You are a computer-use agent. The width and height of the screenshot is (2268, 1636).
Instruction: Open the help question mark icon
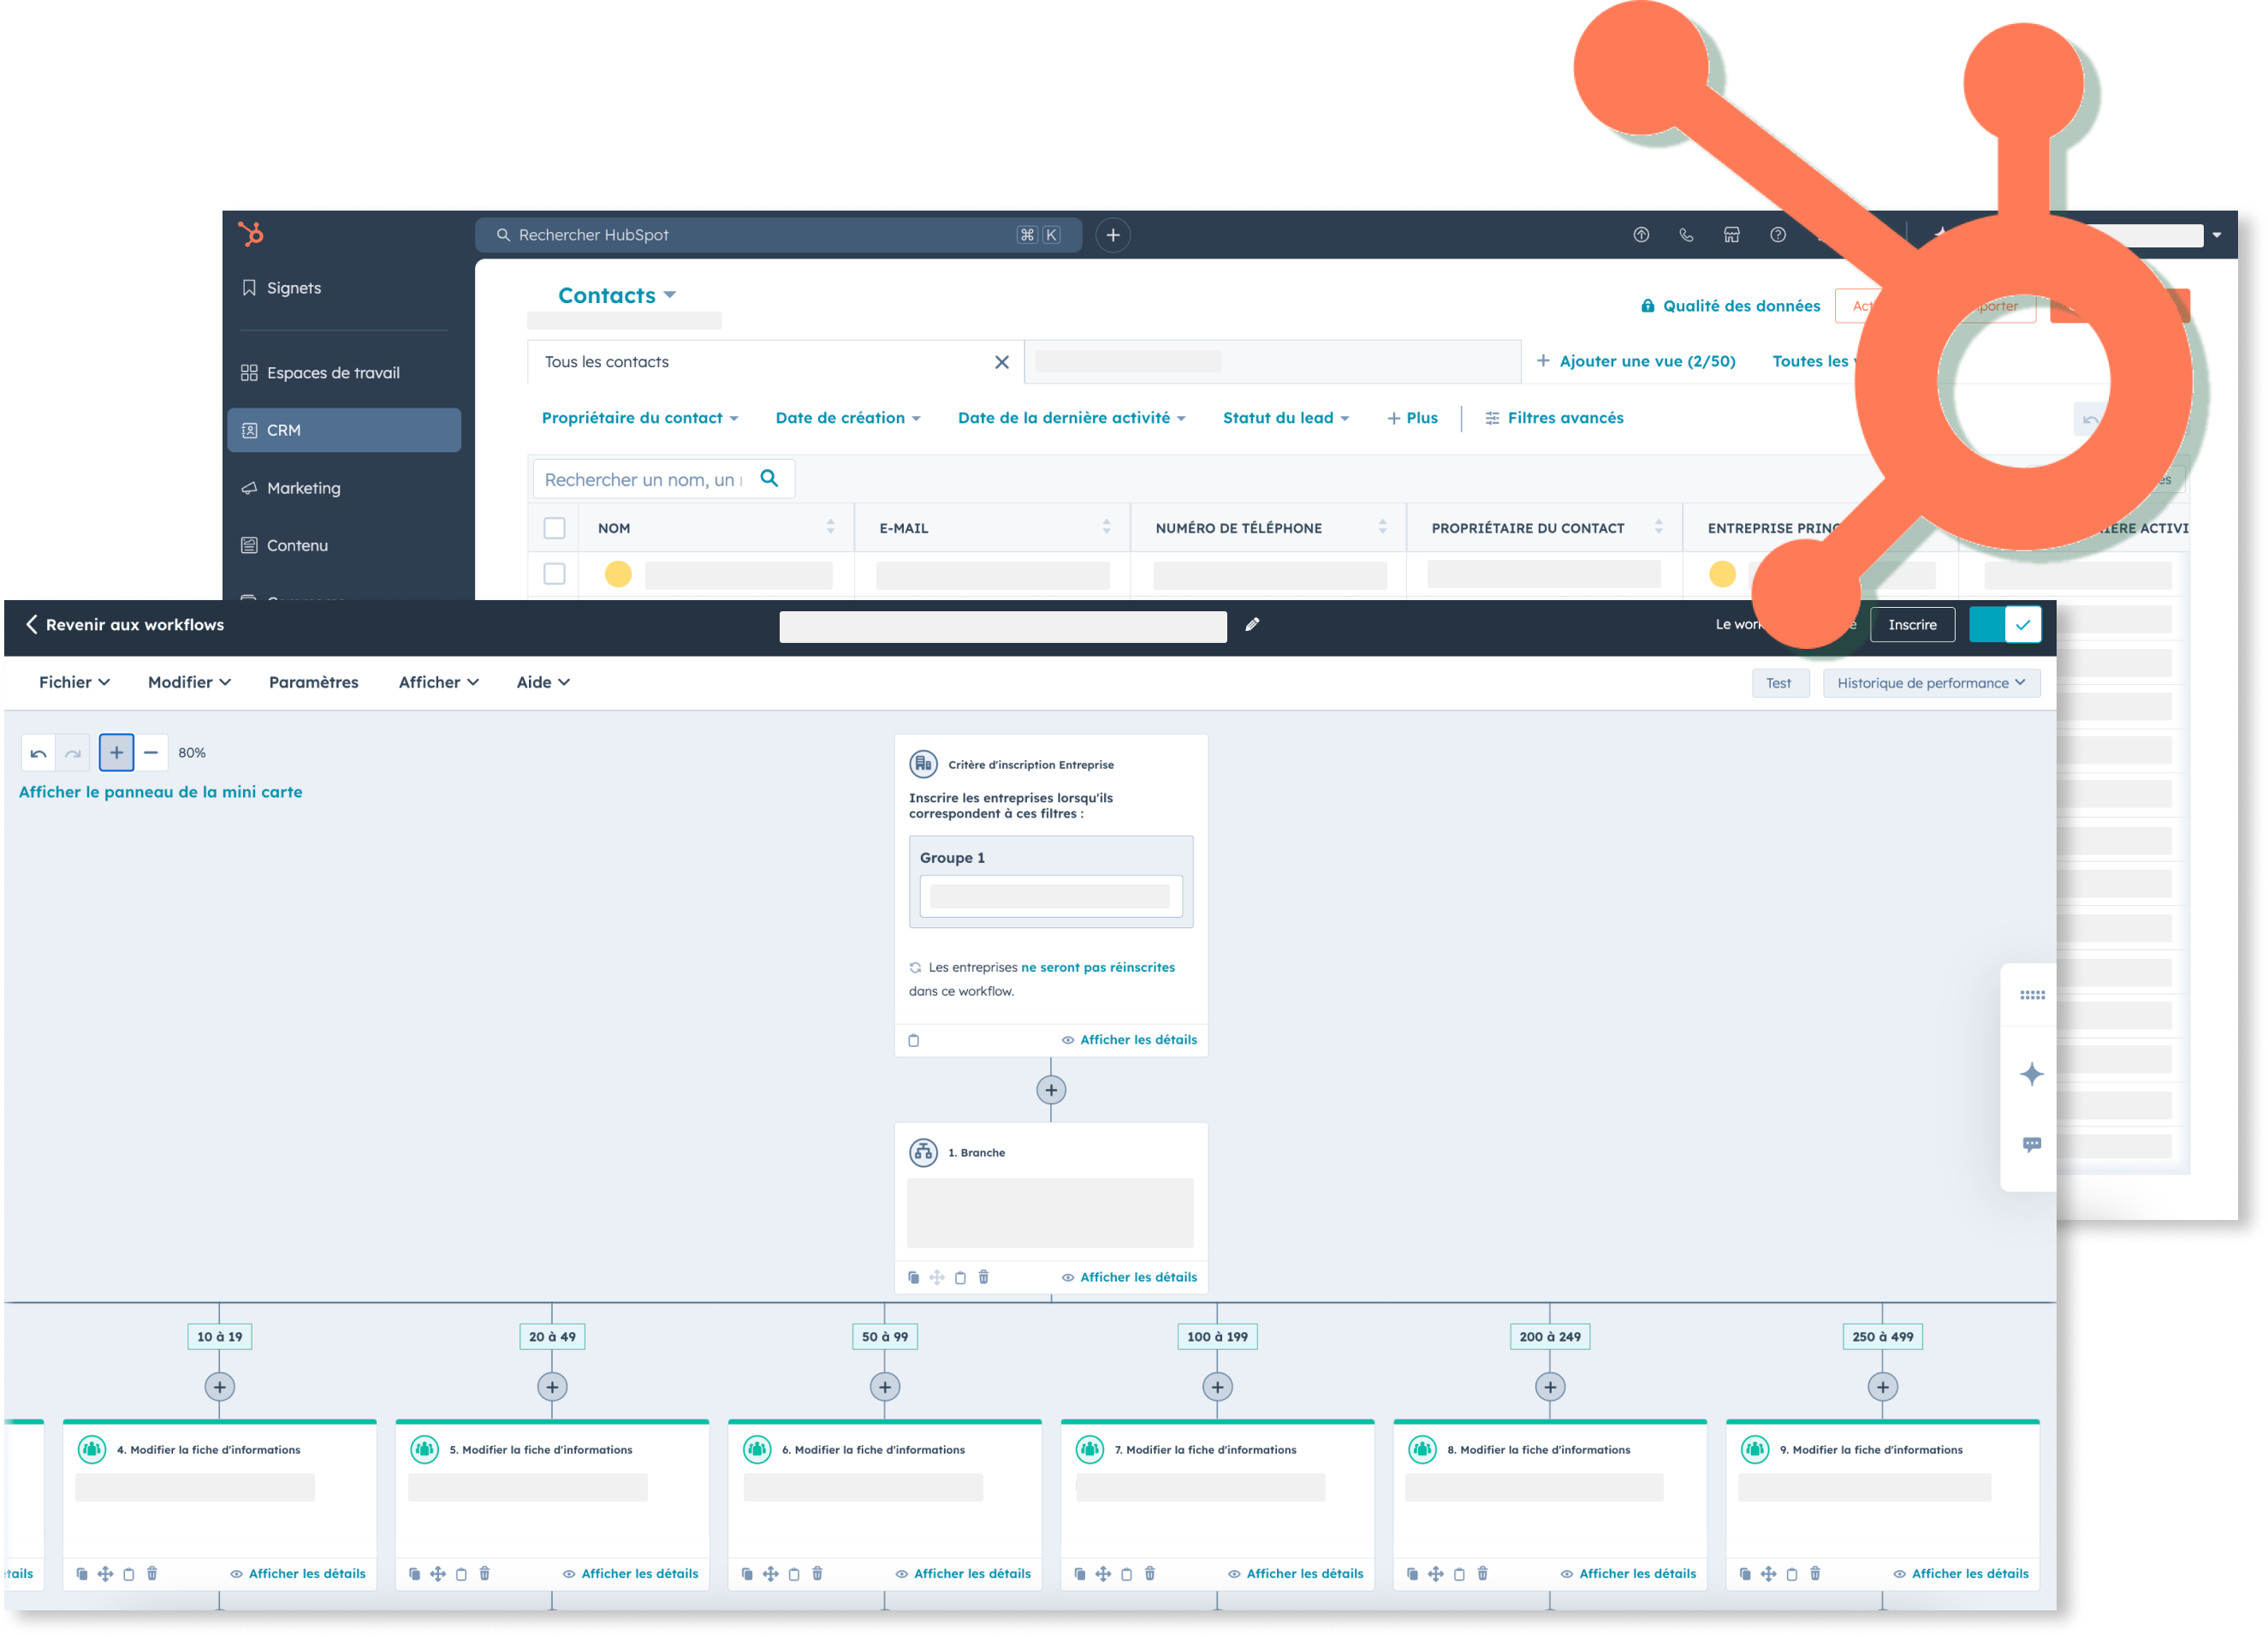point(1777,235)
